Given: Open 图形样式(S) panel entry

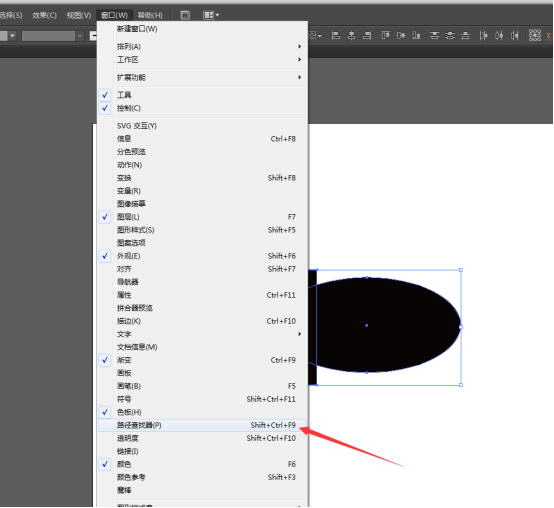Looking at the screenshot, I should [x=203, y=230].
